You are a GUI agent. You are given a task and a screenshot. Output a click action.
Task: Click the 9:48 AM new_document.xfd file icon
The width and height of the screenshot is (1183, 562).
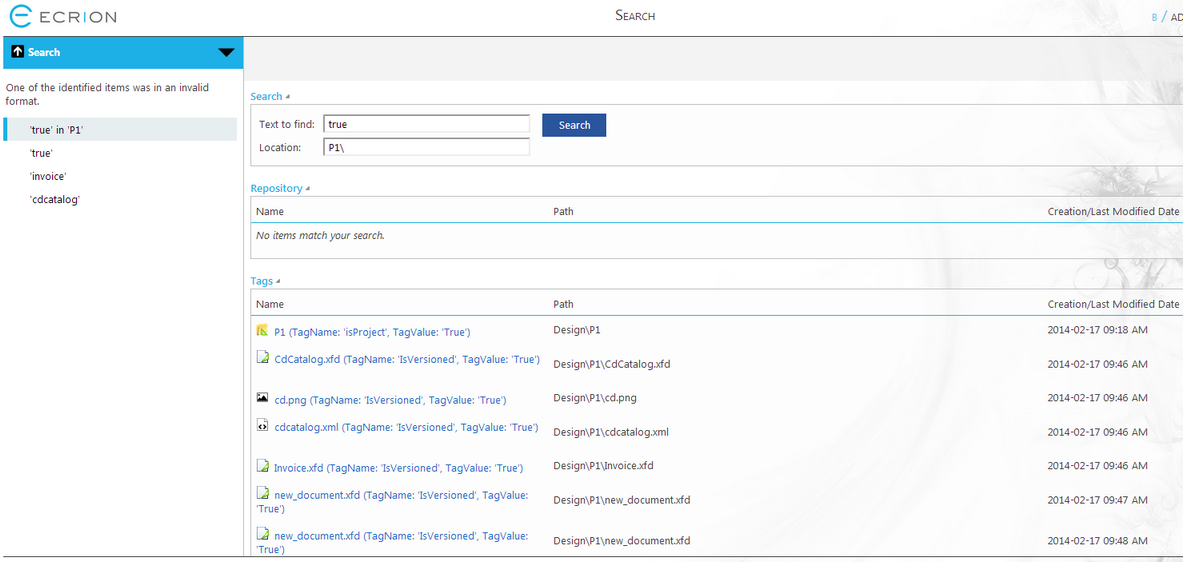click(x=262, y=534)
